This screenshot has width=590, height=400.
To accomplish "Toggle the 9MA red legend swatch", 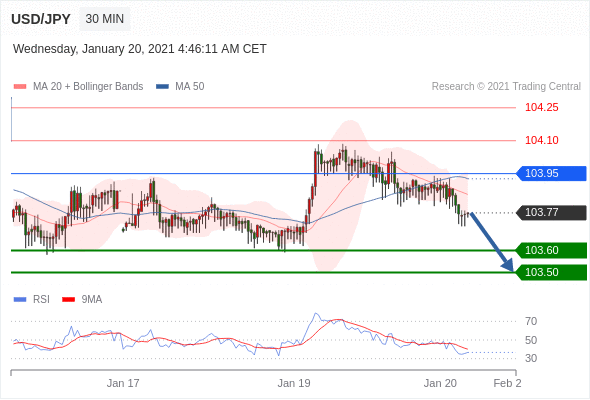I will 68,300.
